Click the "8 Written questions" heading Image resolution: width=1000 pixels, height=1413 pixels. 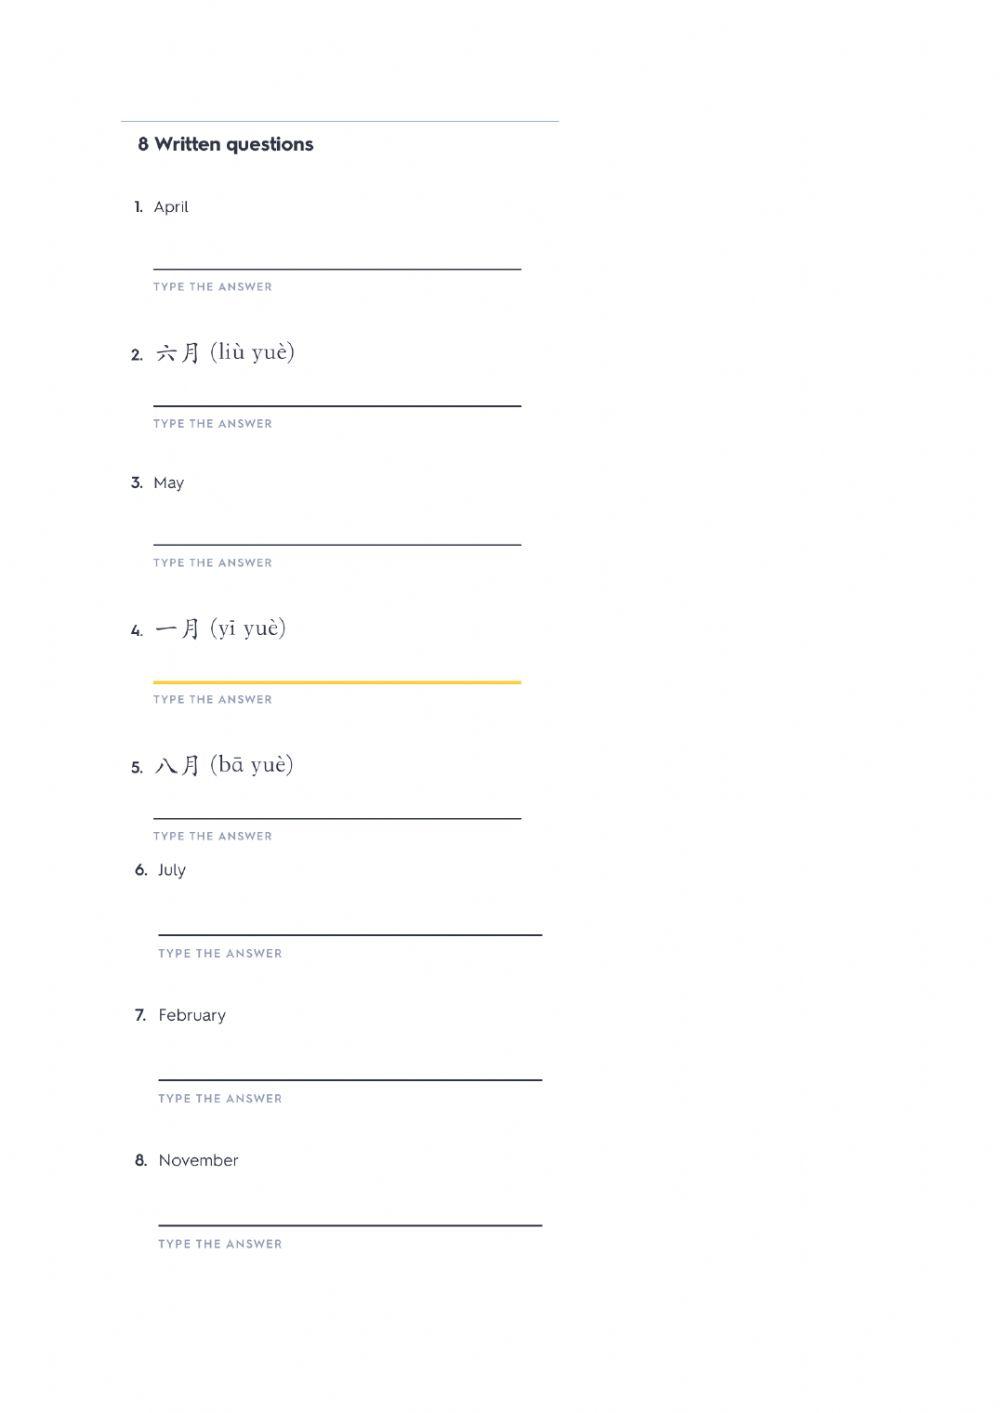coord(226,144)
